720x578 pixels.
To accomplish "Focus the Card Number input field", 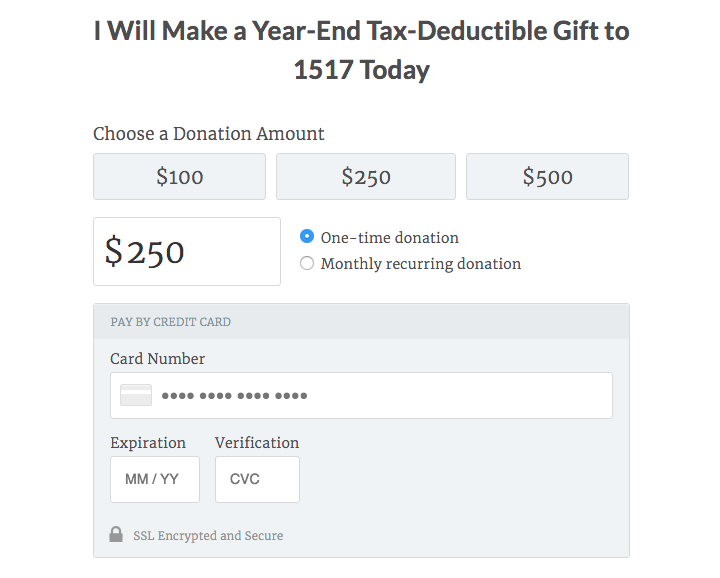I will click(361, 395).
